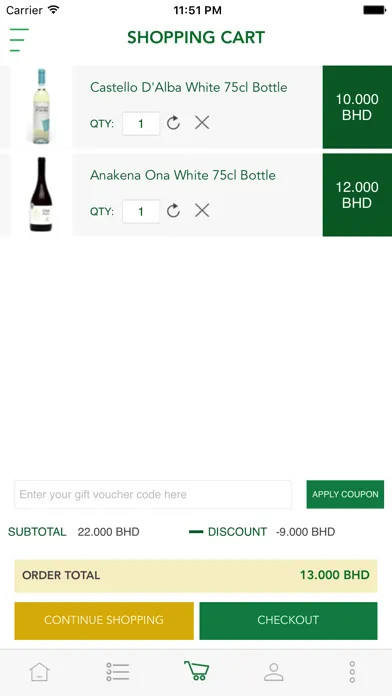Open Castello D'Alba White 75cl Bottle title
Image resolution: width=392 pixels, height=696 pixels.
(x=189, y=87)
